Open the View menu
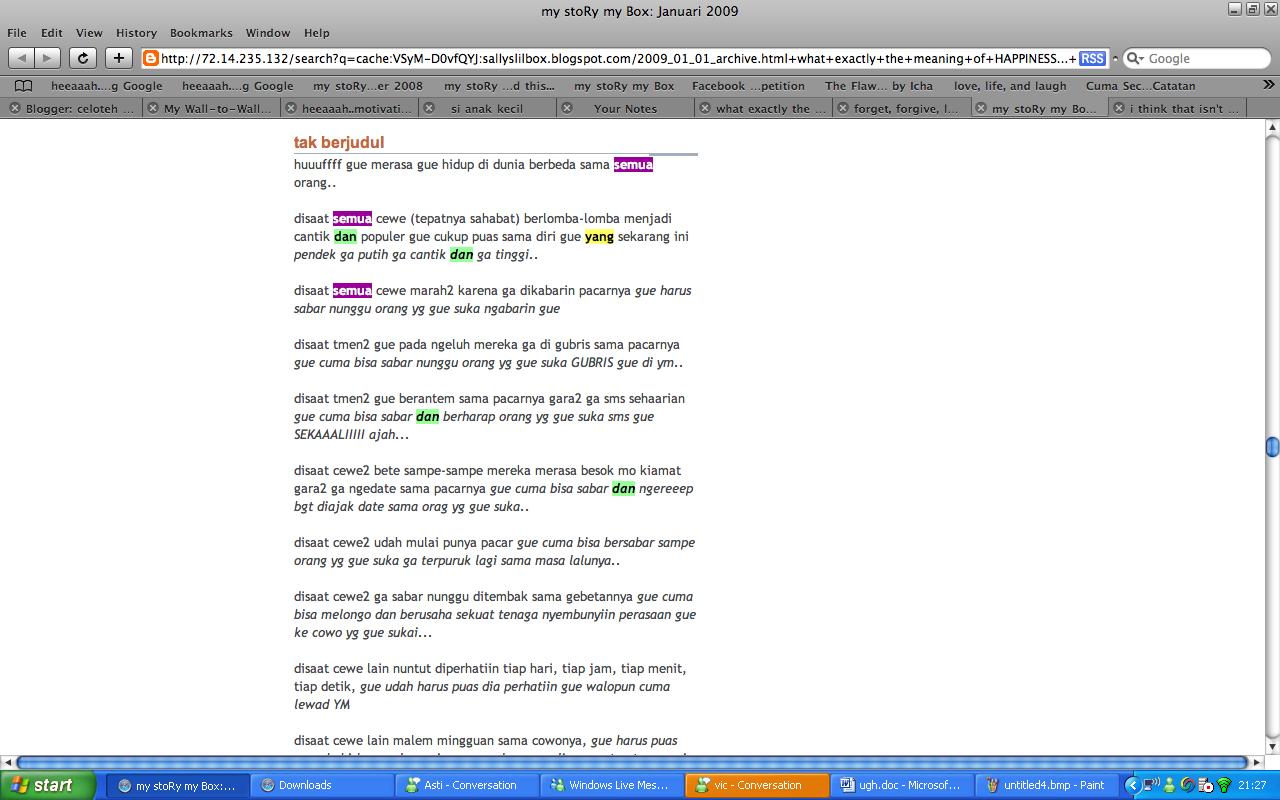 point(89,33)
